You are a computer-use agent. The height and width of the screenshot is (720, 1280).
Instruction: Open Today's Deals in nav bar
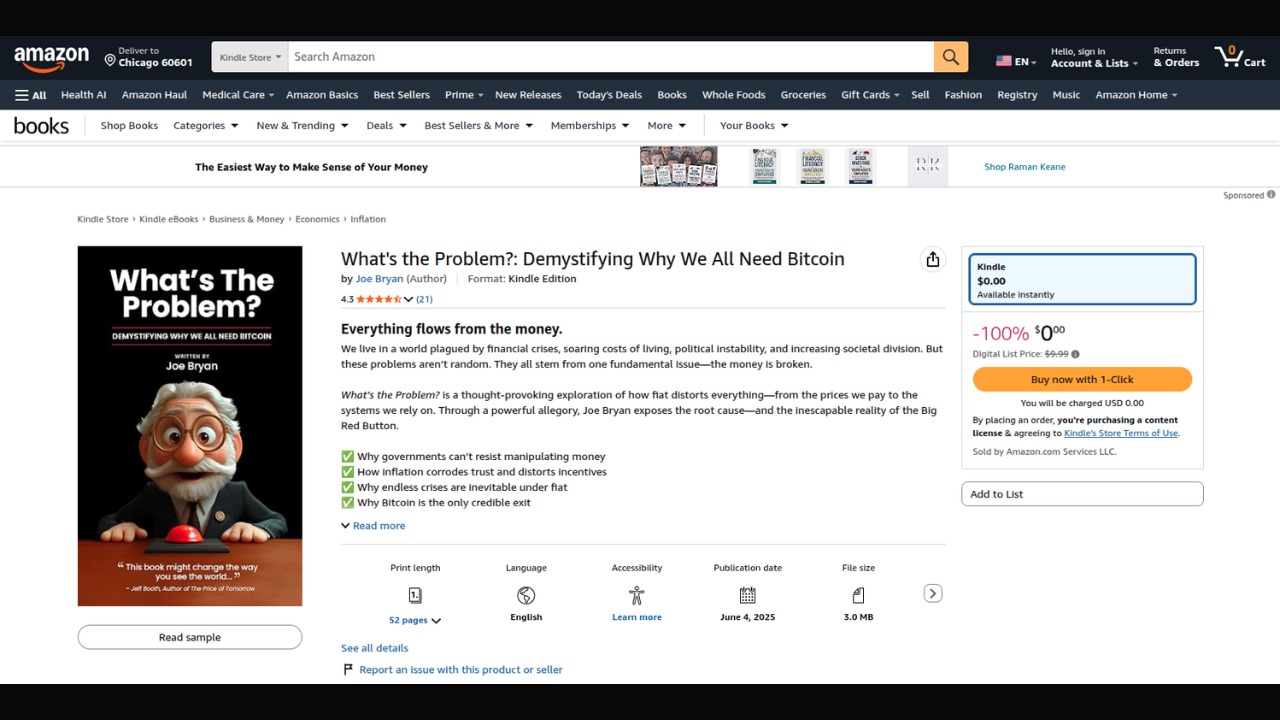point(609,95)
